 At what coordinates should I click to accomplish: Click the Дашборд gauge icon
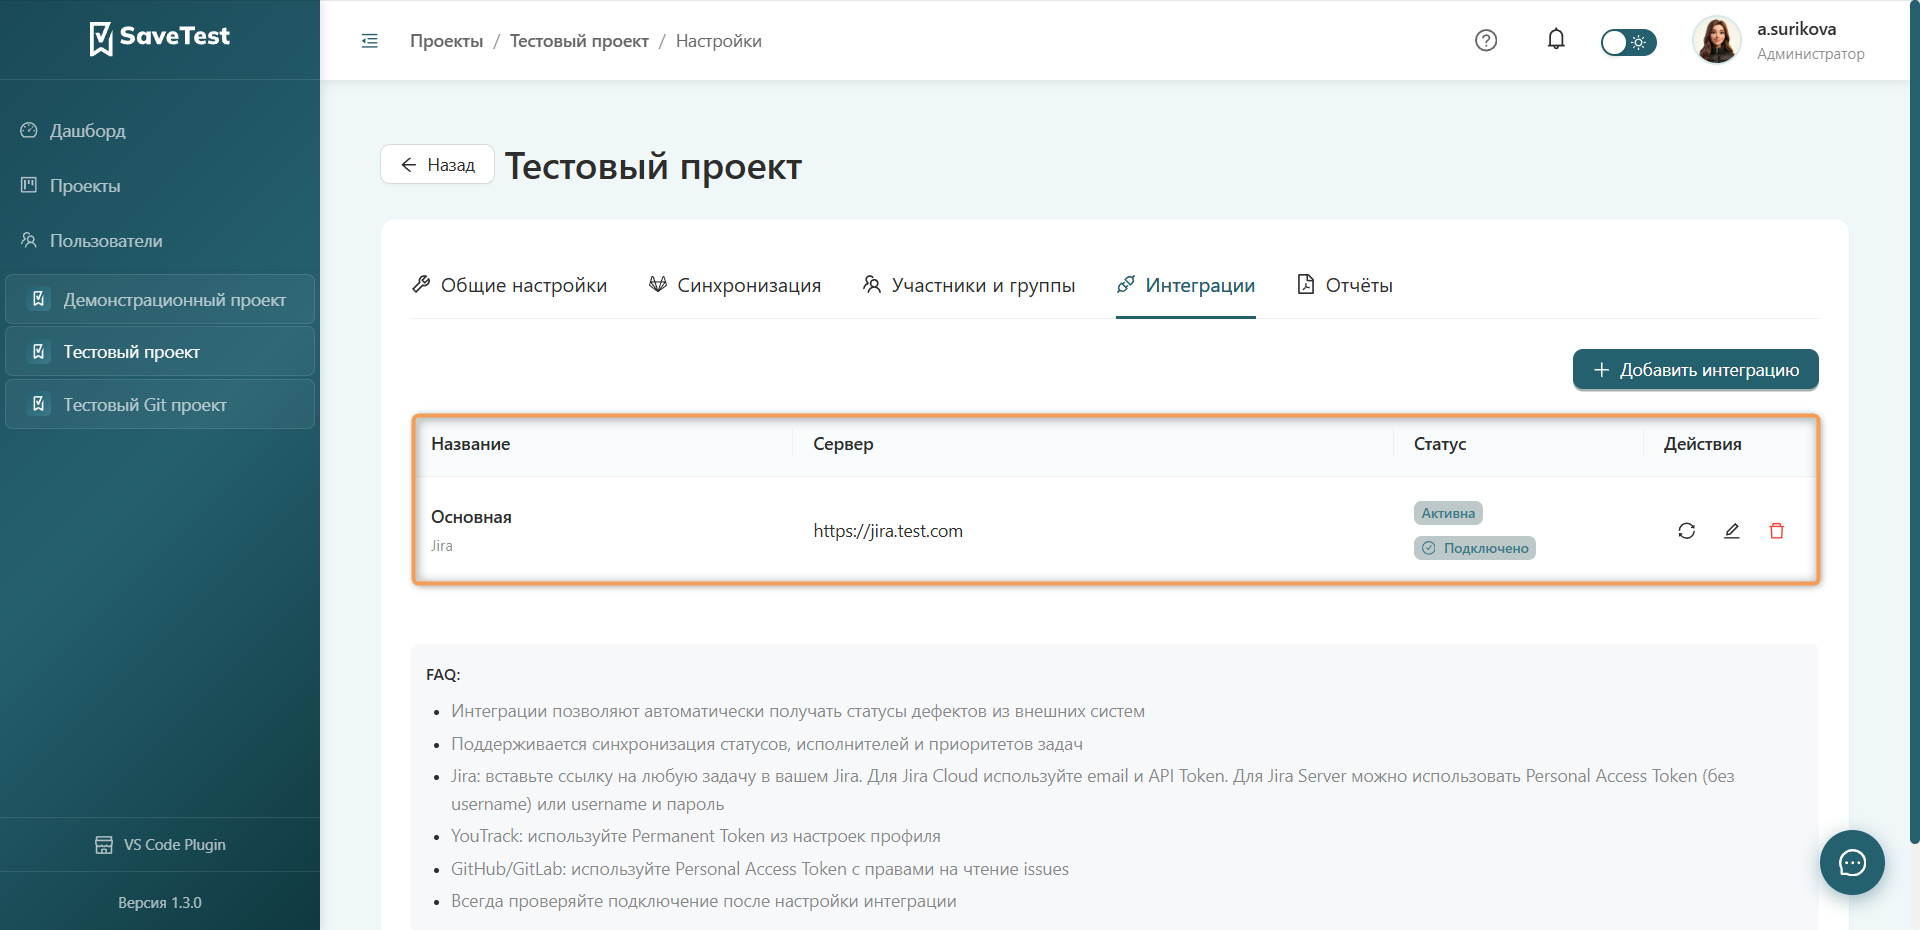[x=29, y=130]
